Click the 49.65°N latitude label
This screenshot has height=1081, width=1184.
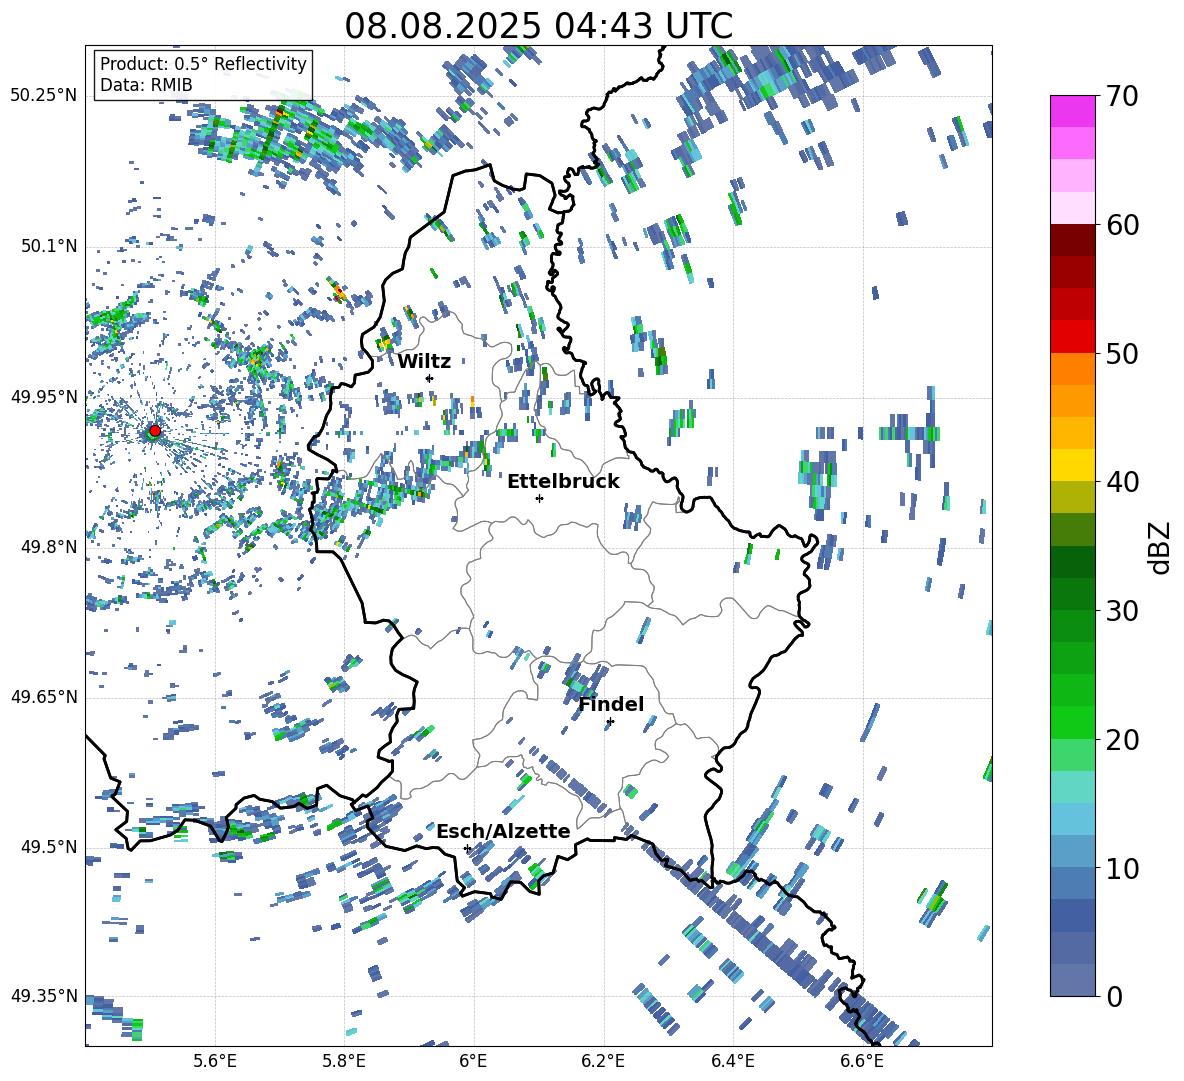44,696
